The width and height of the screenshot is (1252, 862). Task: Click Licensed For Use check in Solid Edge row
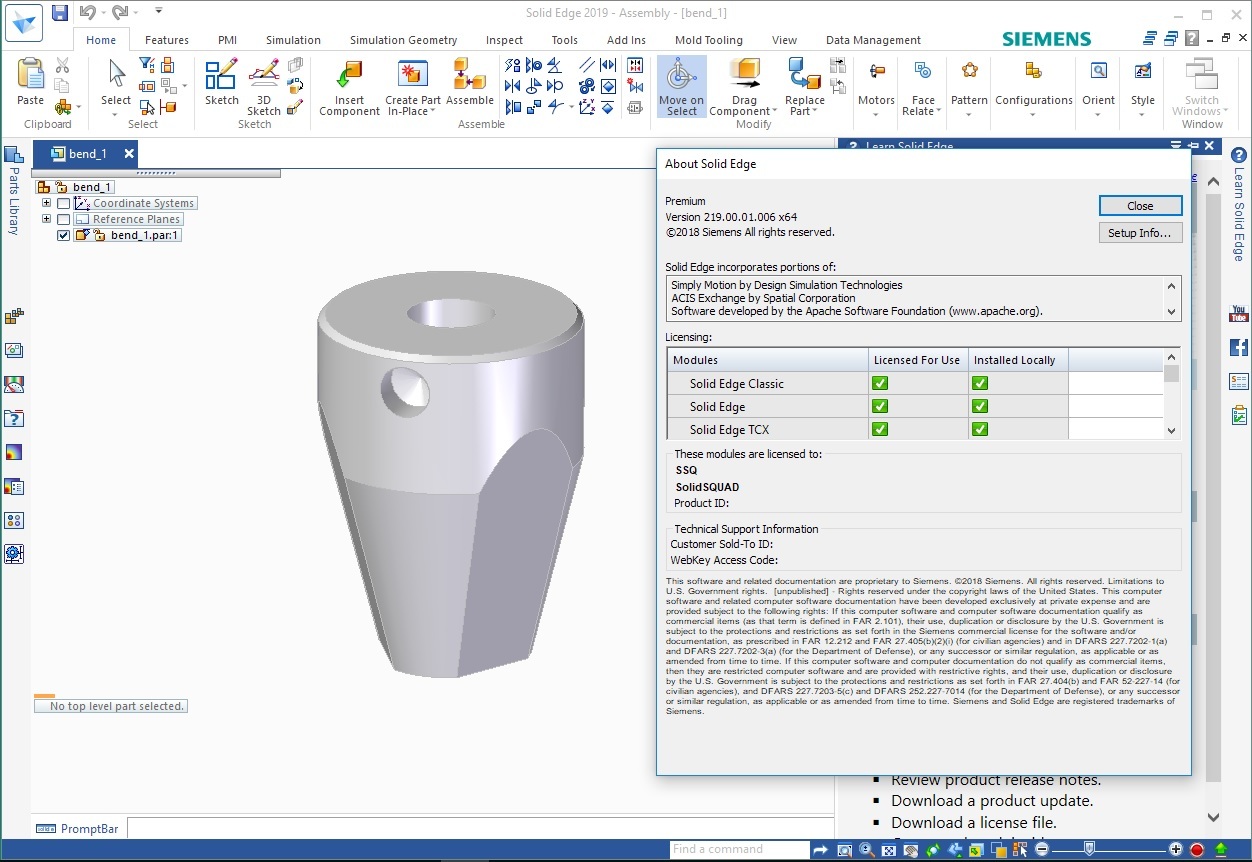coord(880,406)
